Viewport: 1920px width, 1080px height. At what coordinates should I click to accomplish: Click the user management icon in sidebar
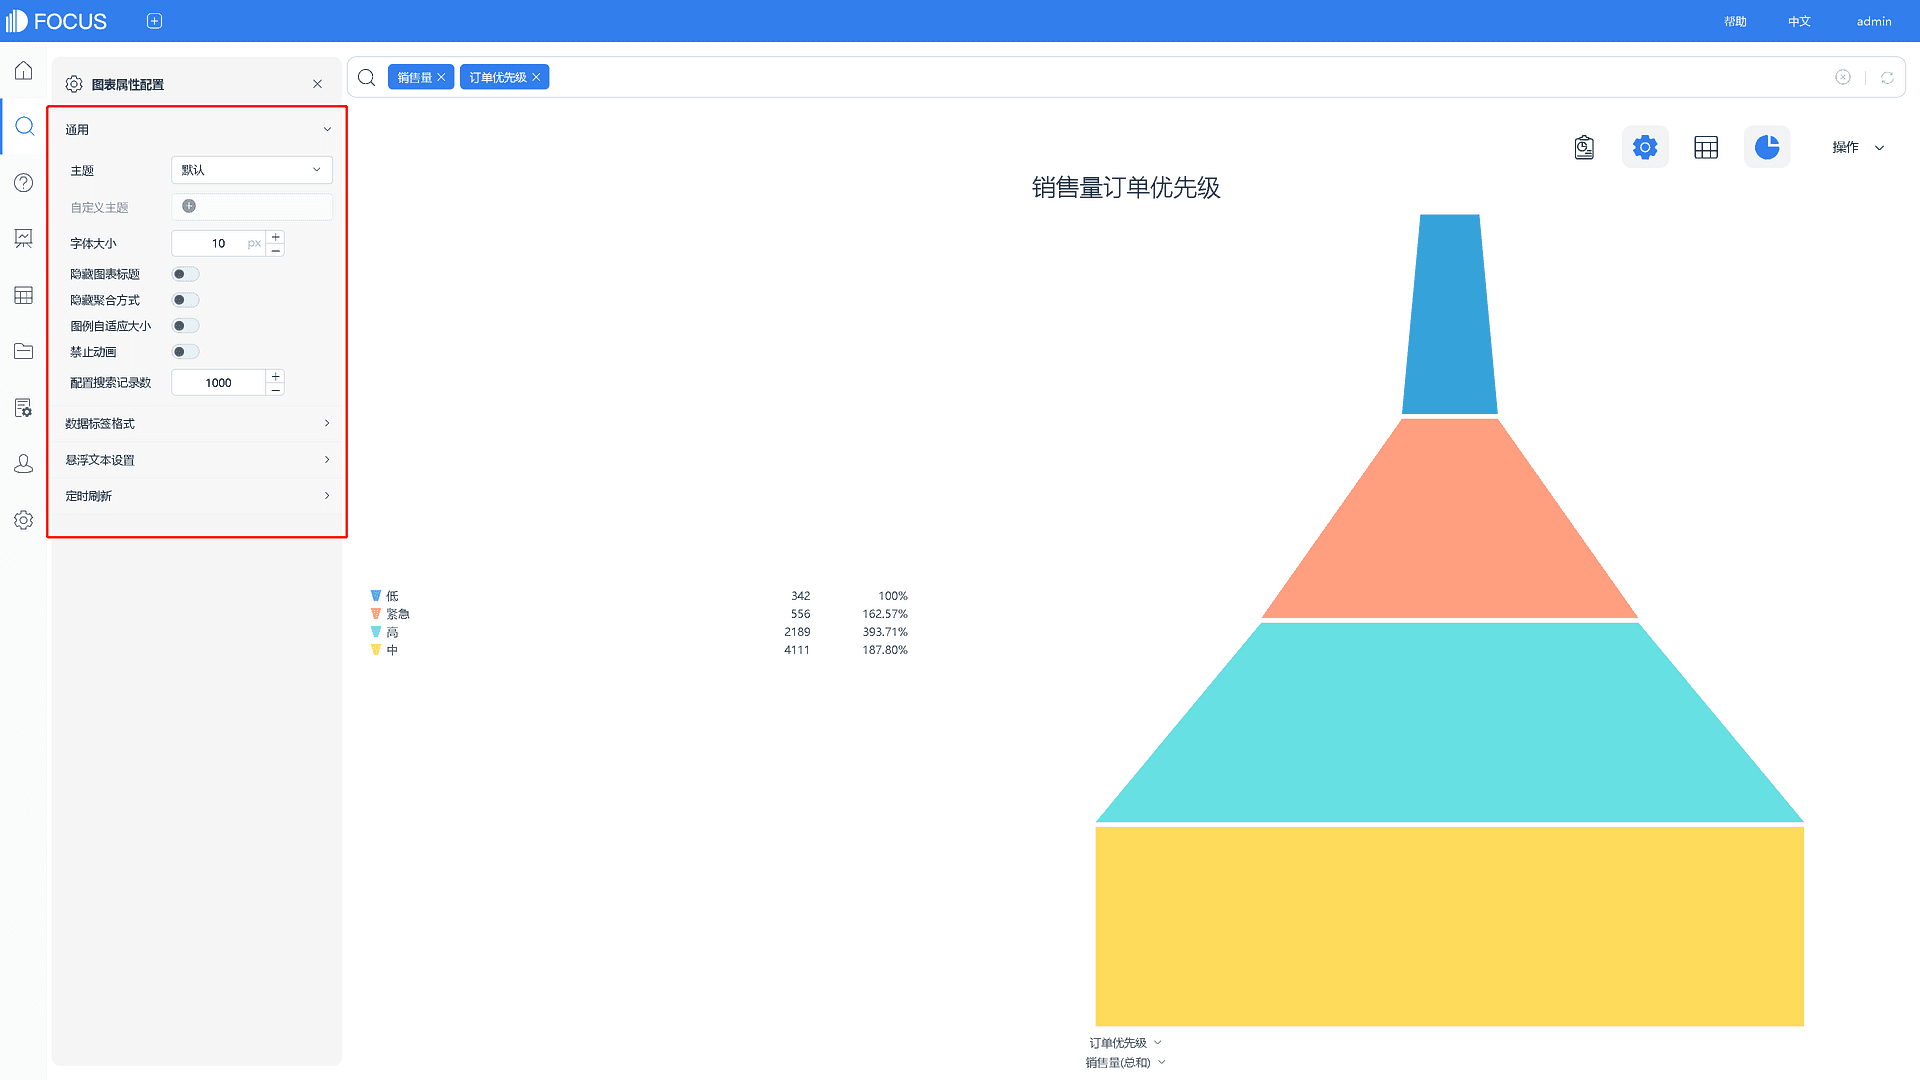tap(24, 463)
